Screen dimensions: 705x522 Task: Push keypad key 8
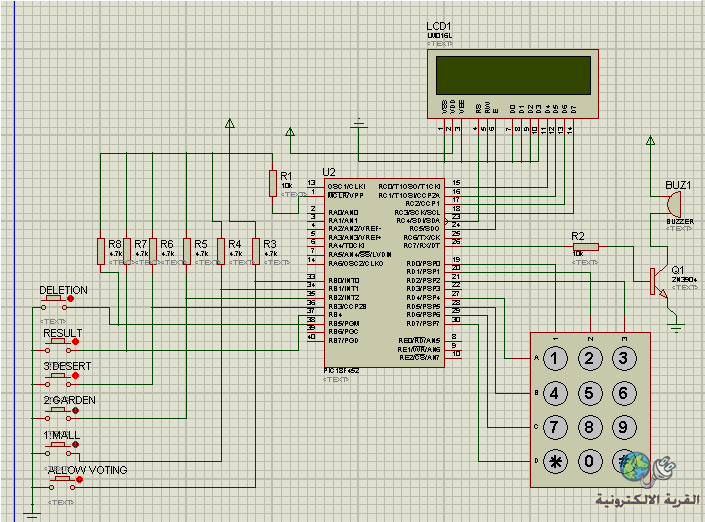(589, 427)
